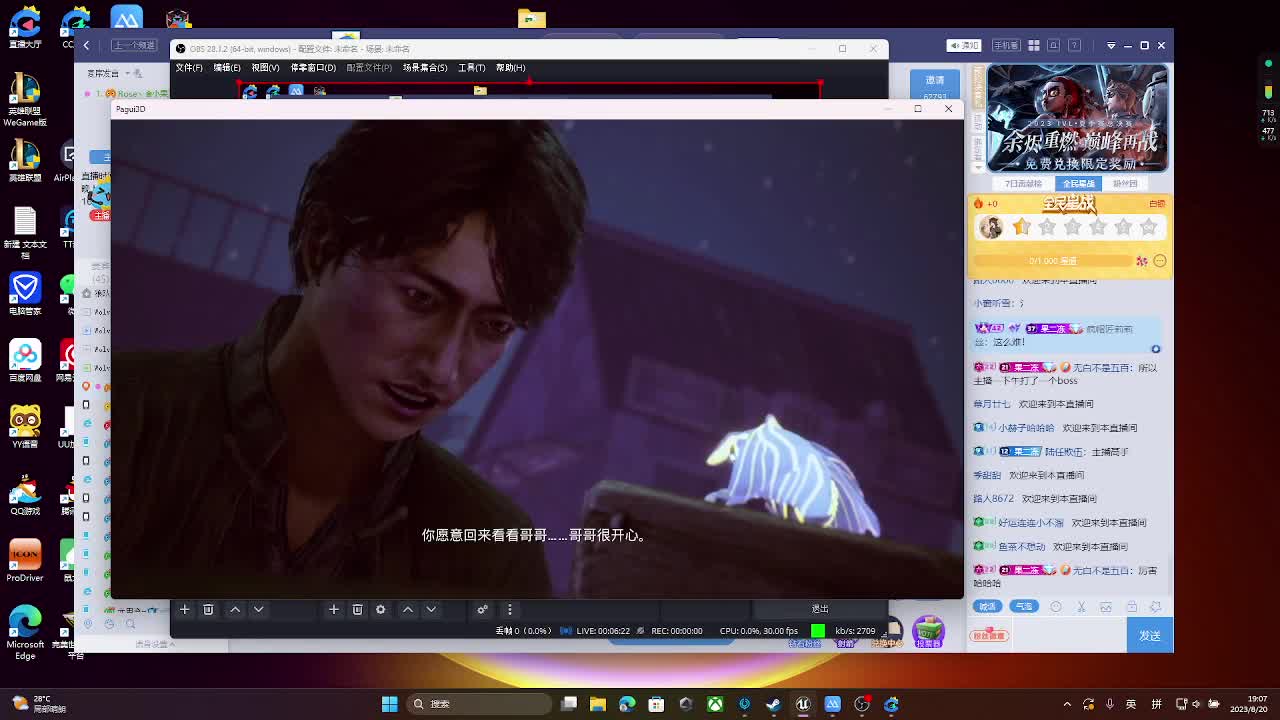Click the second blue pill button above chat input
This screenshot has width=1280, height=720.
point(1023,606)
